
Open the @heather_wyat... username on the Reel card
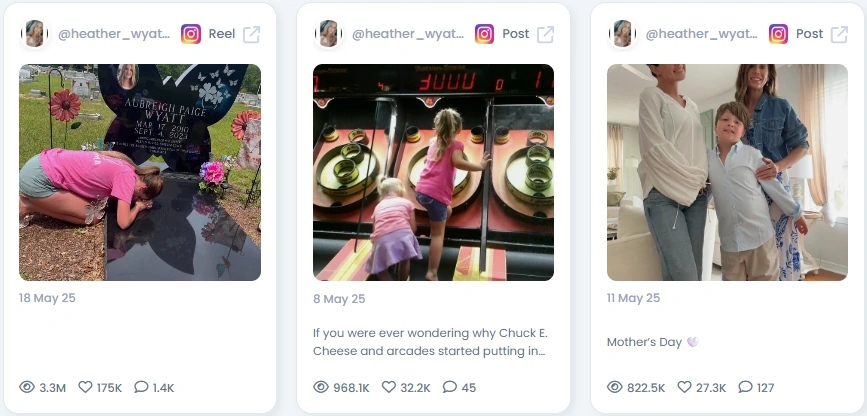[114, 34]
